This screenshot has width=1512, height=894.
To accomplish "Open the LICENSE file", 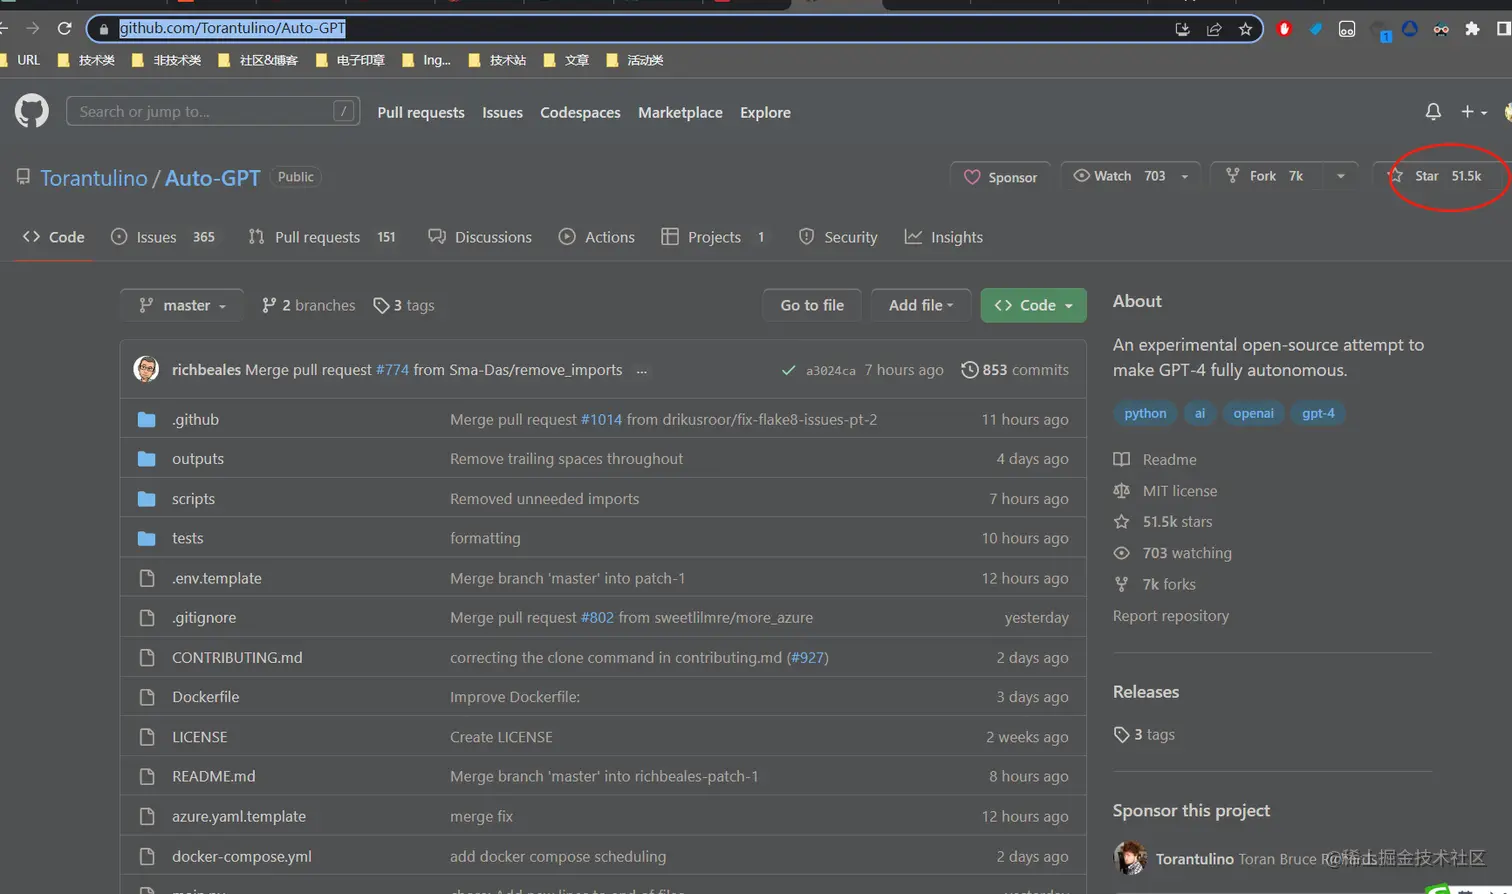I will coord(199,737).
